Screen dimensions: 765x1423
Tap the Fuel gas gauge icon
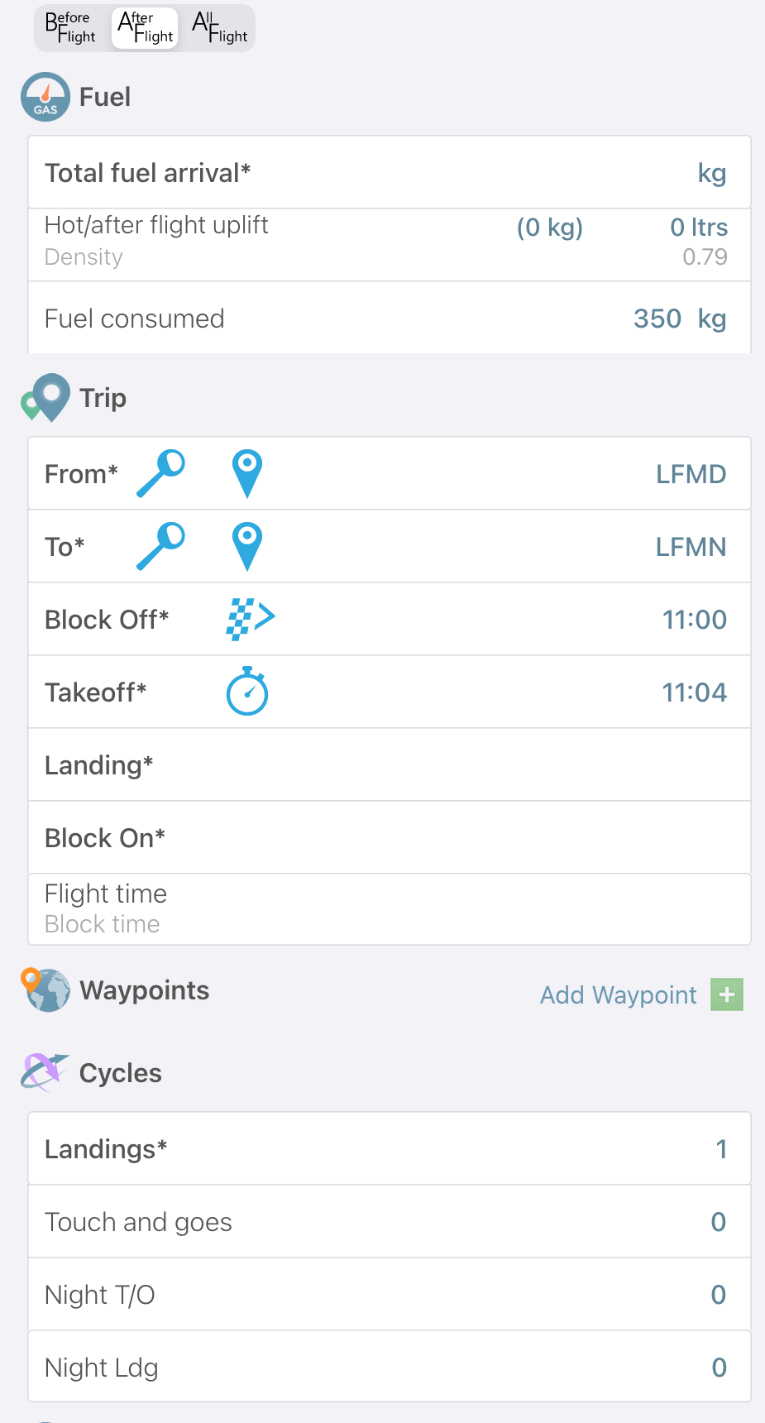click(45, 97)
